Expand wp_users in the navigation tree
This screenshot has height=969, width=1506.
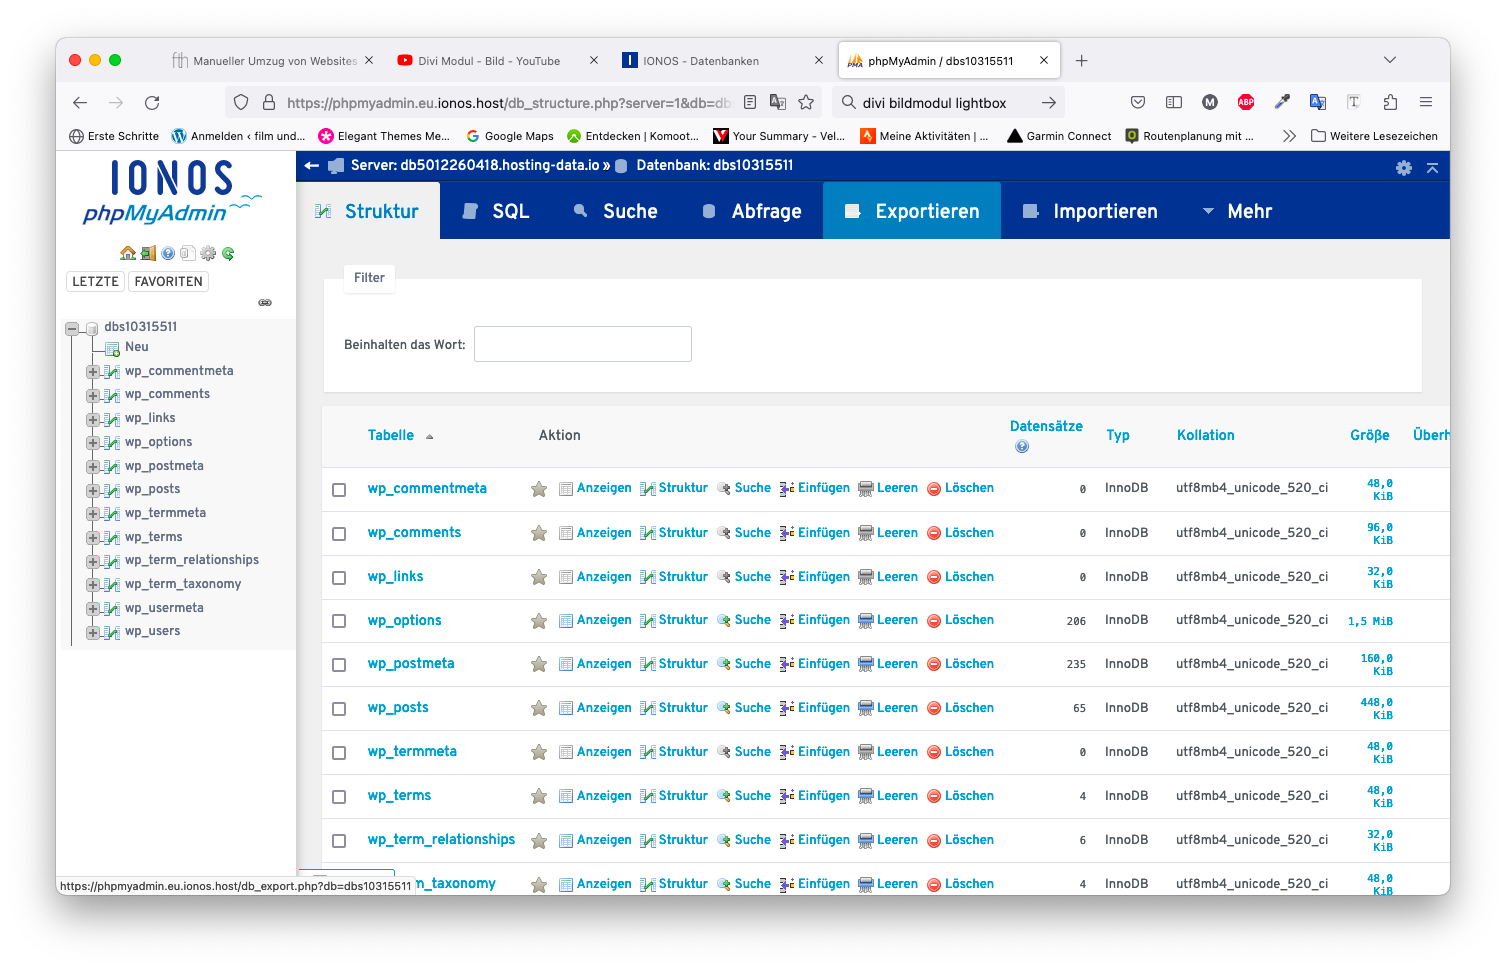(x=92, y=632)
